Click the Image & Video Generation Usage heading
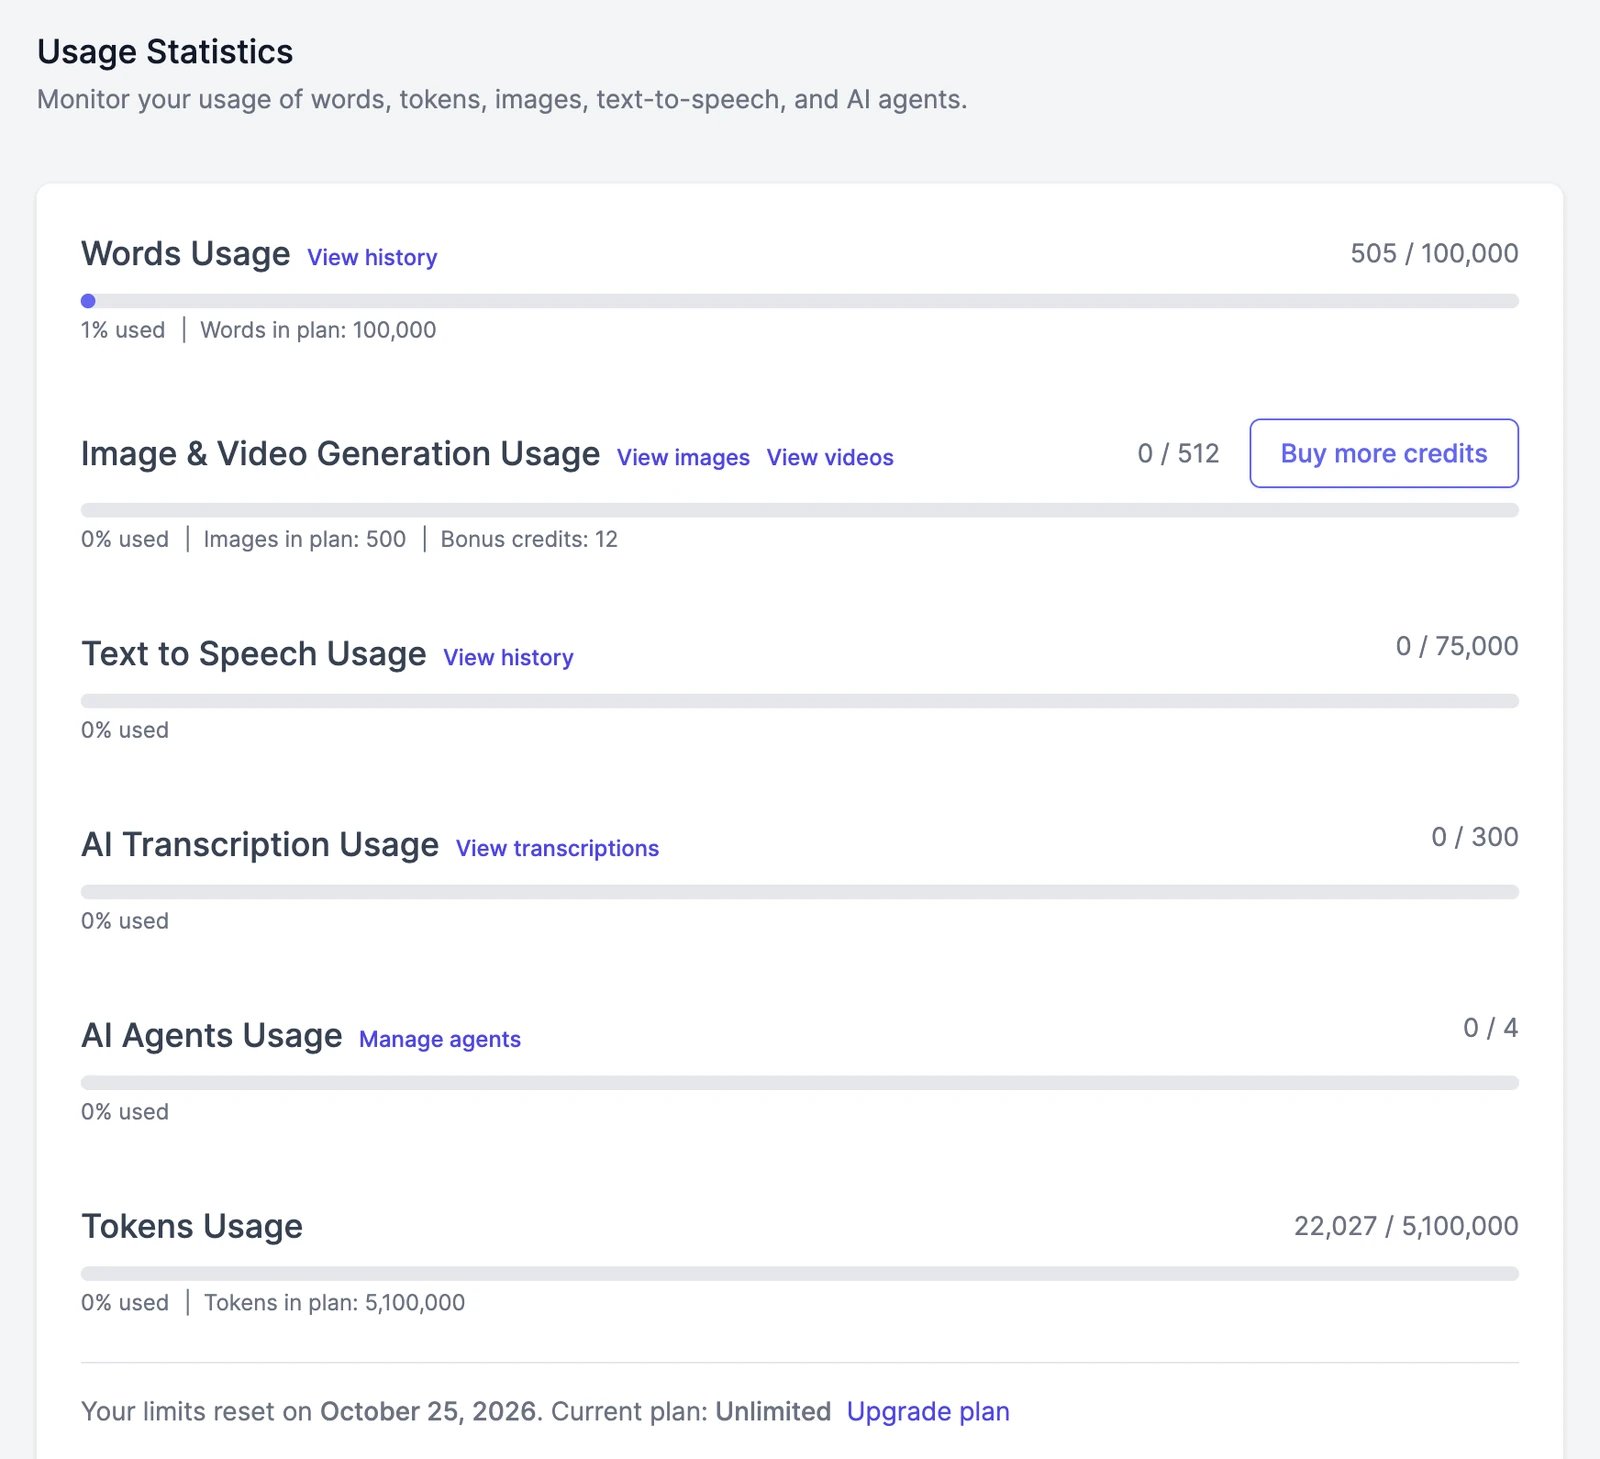The height and width of the screenshot is (1459, 1600). point(341,454)
